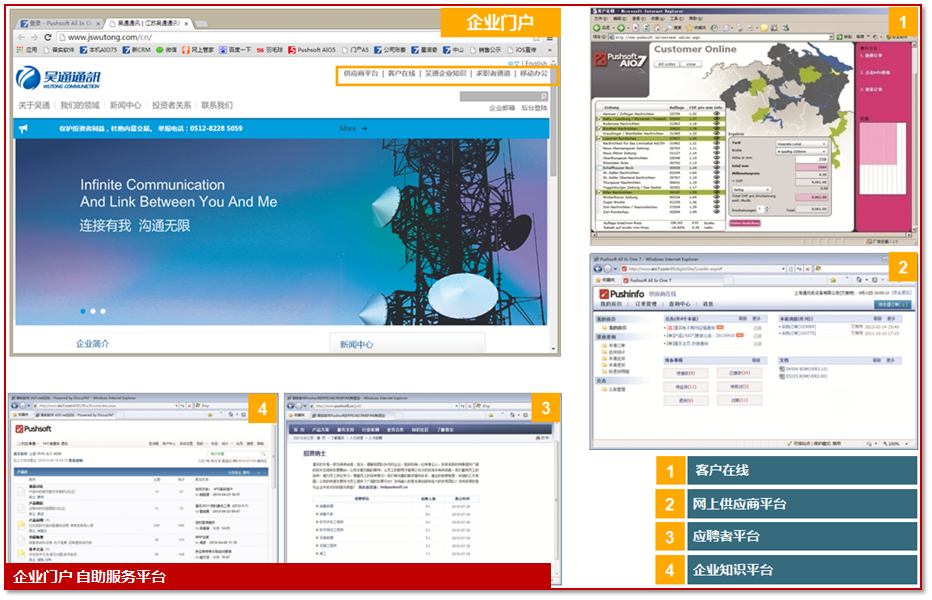This screenshot has height=600, width=932.
Task: Toggle checkbox of Schaffhauser Bock row
Action: [x=600, y=168]
